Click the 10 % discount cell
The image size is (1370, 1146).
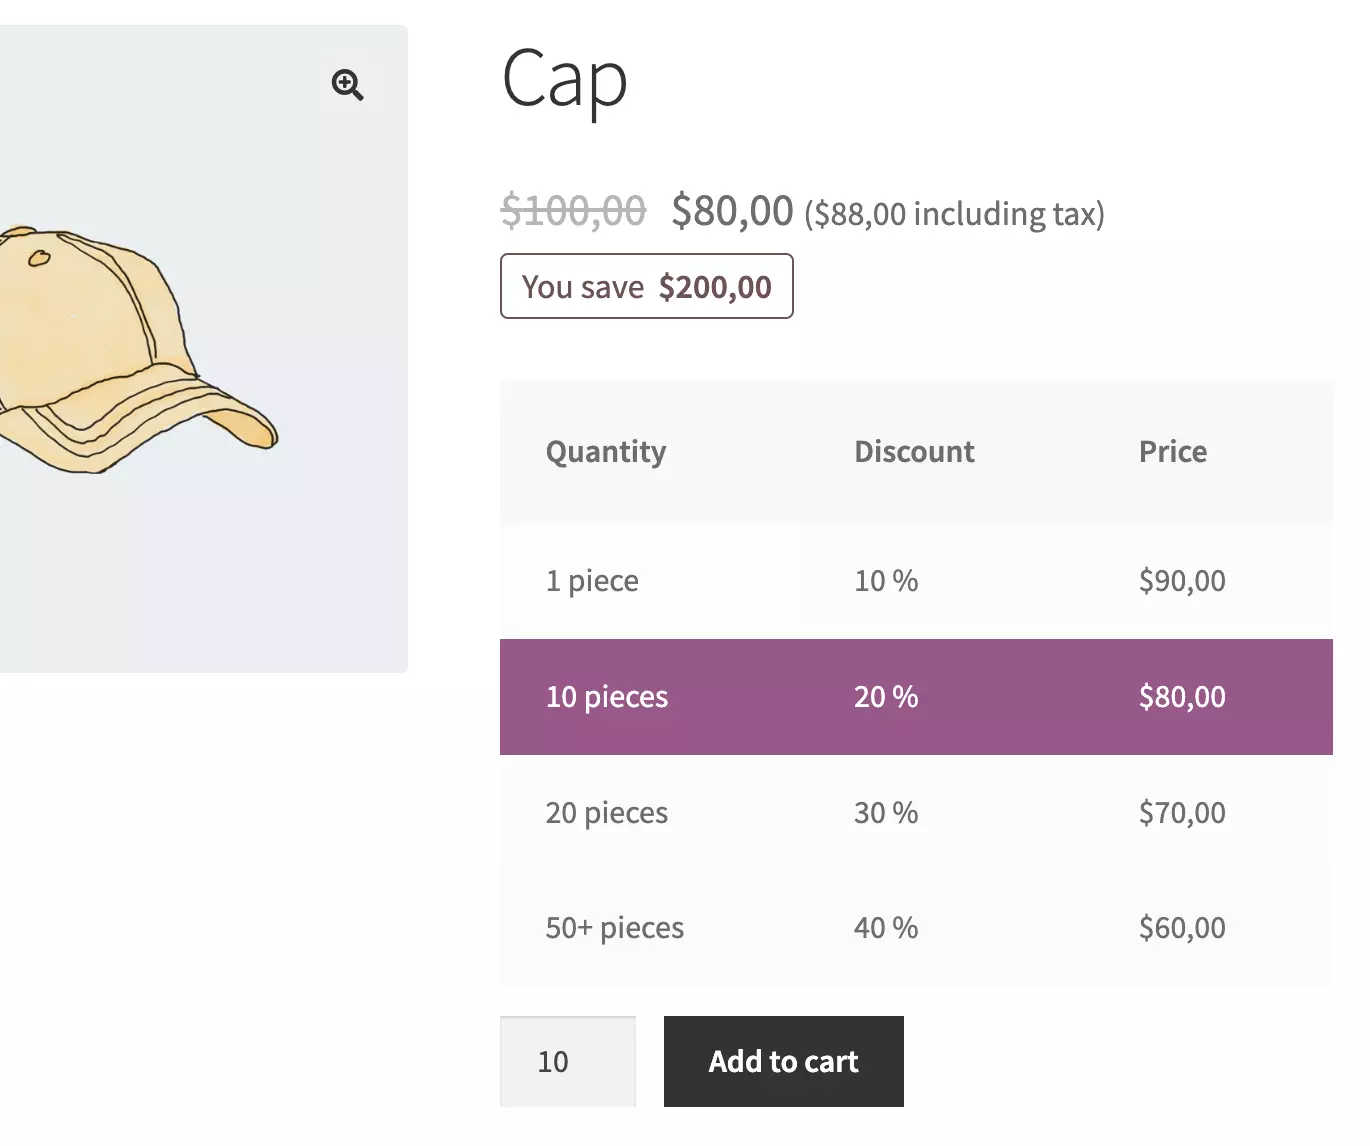click(886, 581)
